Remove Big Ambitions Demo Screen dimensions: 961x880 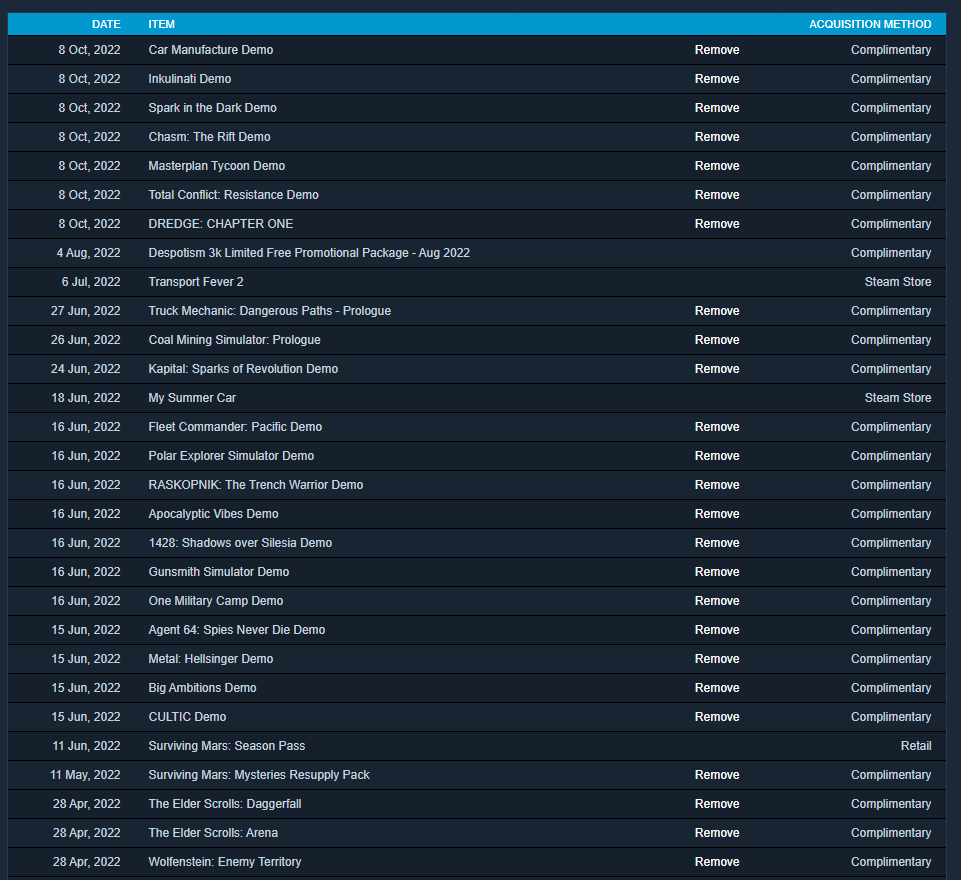(x=716, y=688)
